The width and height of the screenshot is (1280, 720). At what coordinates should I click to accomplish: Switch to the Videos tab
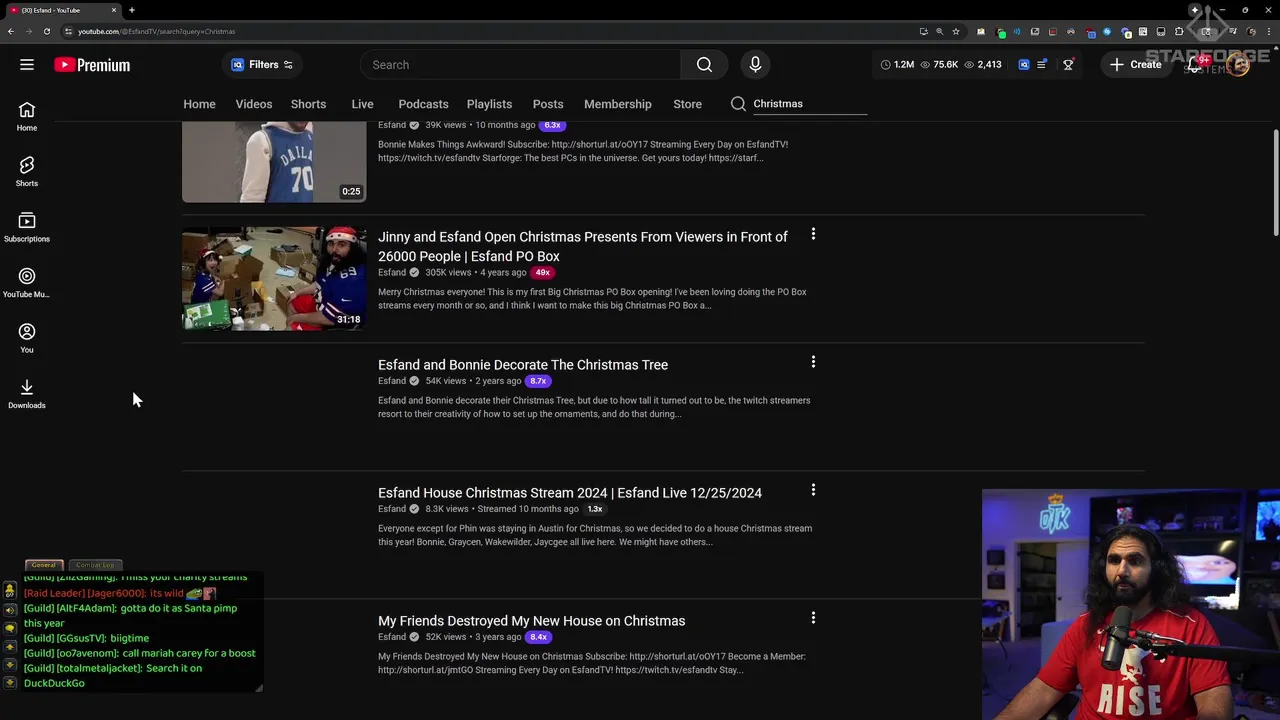254,104
